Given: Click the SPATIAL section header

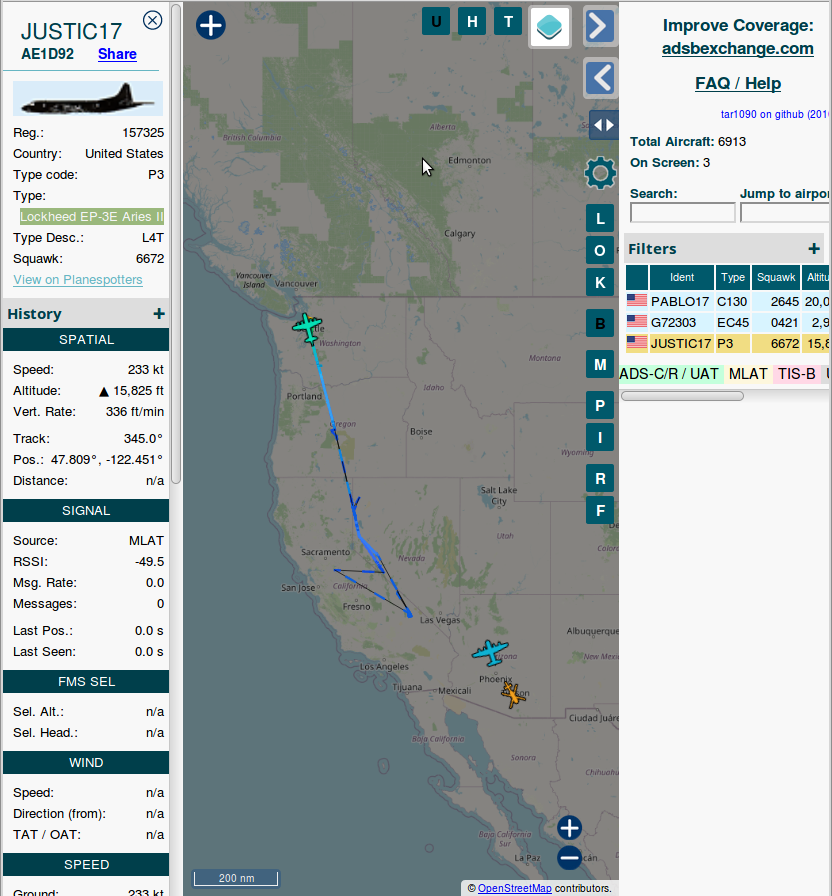Looking at the screenshot, I should click(86, 339).
